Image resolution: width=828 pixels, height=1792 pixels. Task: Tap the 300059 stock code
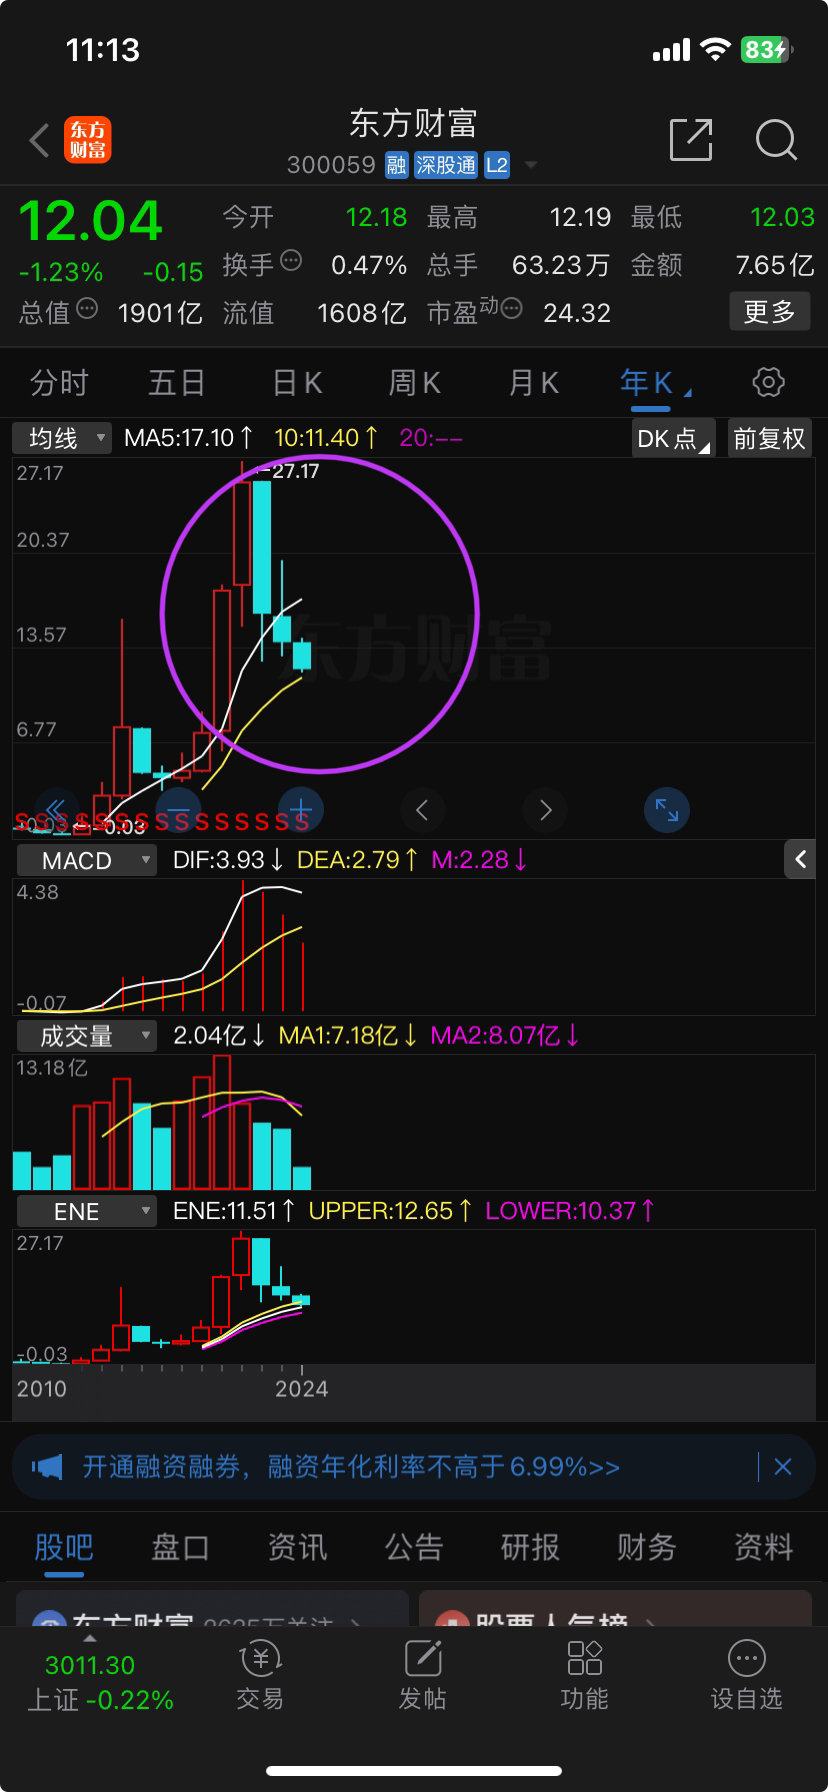pos(331,165)
